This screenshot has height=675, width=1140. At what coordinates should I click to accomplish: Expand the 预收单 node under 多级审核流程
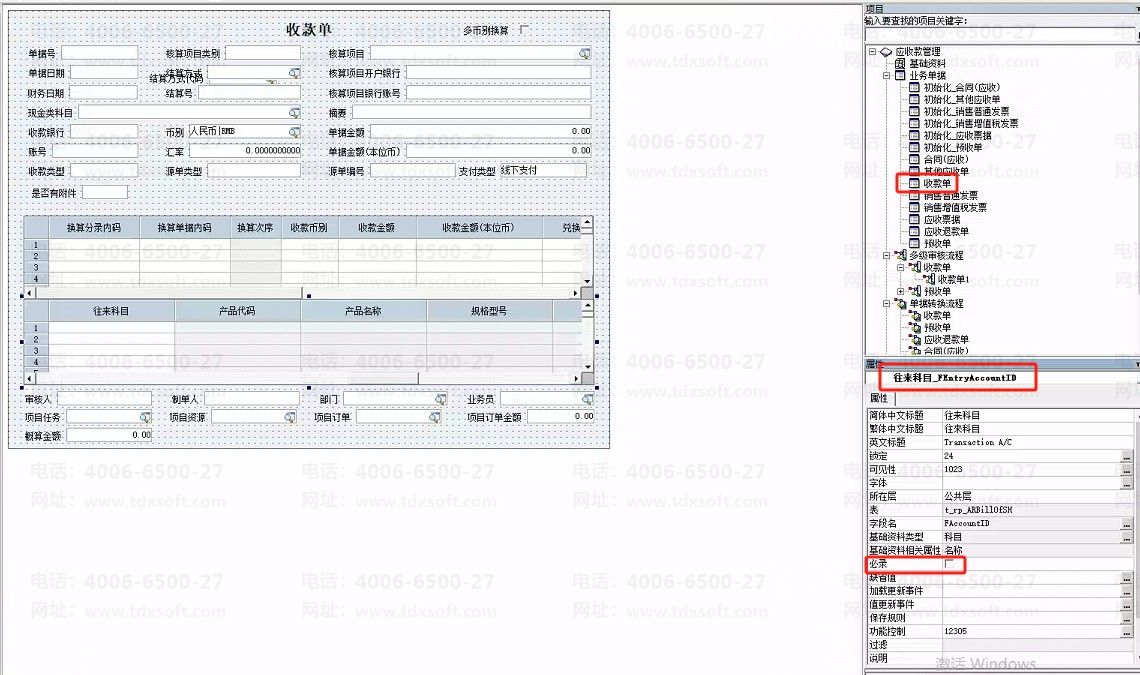coord(900,291)
